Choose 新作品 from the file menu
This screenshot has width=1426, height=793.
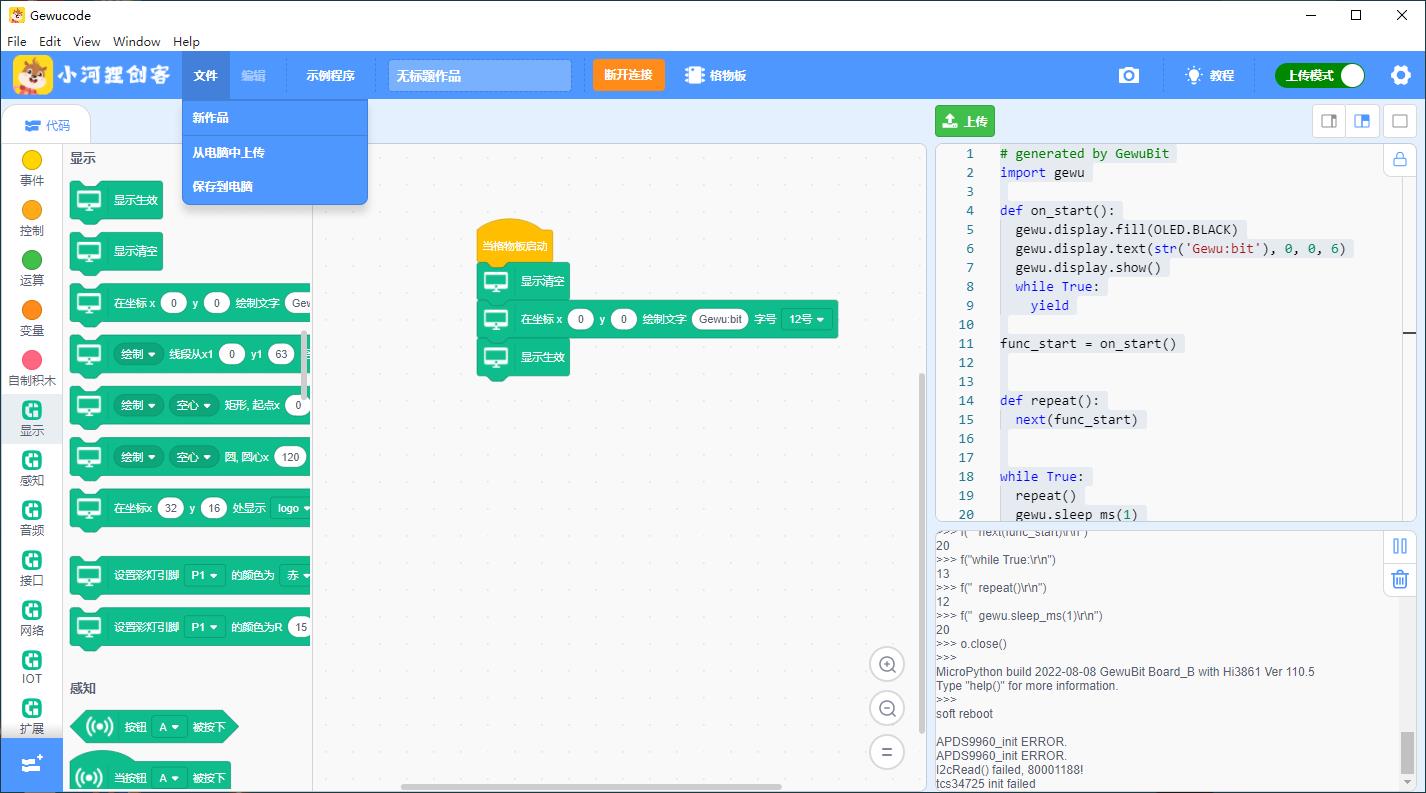point(275,118)
